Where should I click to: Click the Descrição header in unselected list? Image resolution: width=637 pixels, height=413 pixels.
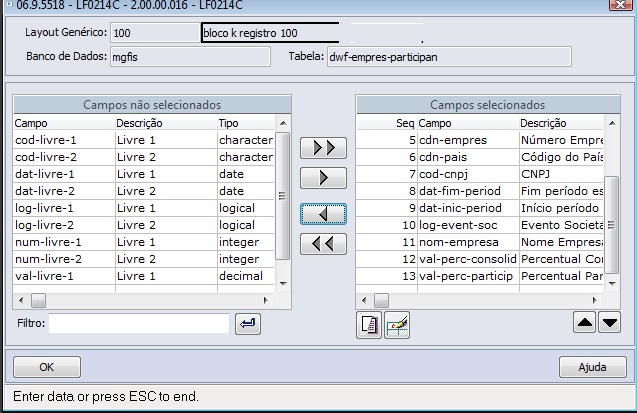(166, 123)
